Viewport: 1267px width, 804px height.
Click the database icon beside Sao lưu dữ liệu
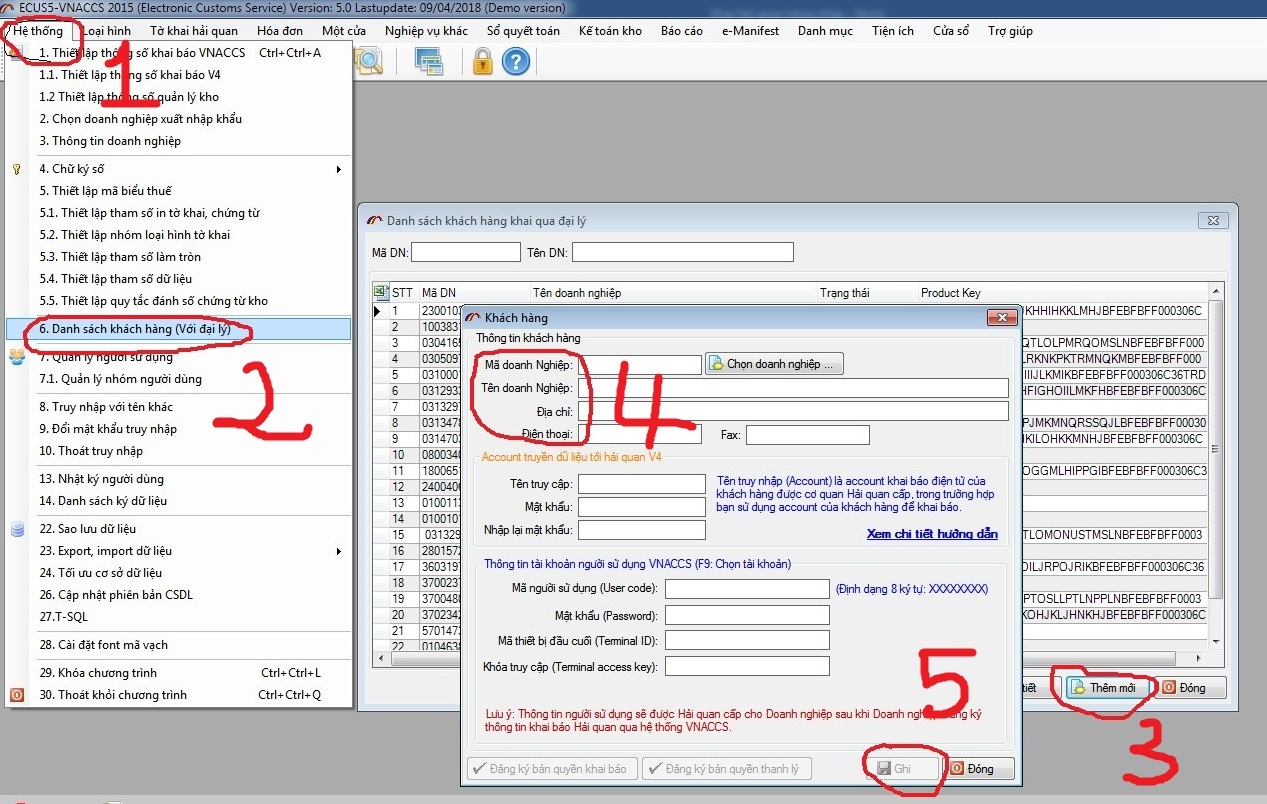[17, 529]
